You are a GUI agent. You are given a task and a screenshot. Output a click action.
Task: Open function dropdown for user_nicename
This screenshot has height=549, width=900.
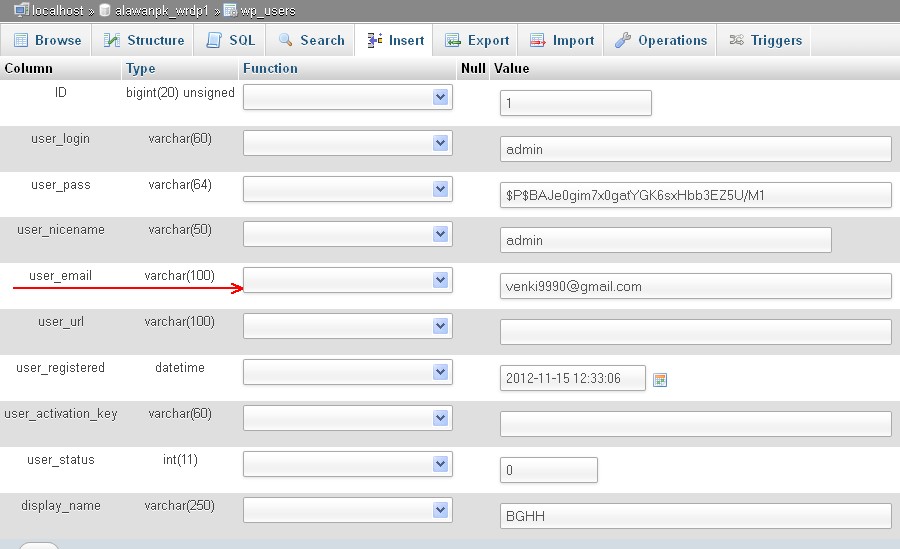pyautogui.click(x=348, y=234)
